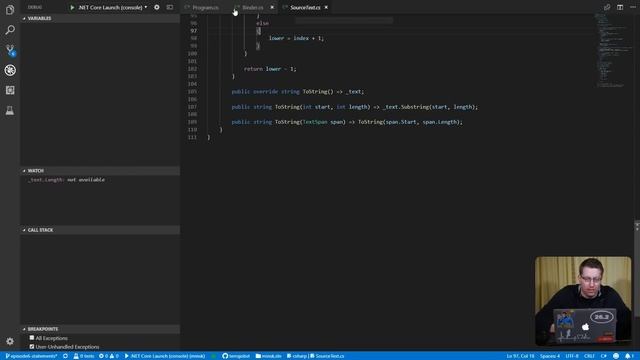Click line number 107 in the gutter
Screen dimensions: 640x360
pos(192,107)
